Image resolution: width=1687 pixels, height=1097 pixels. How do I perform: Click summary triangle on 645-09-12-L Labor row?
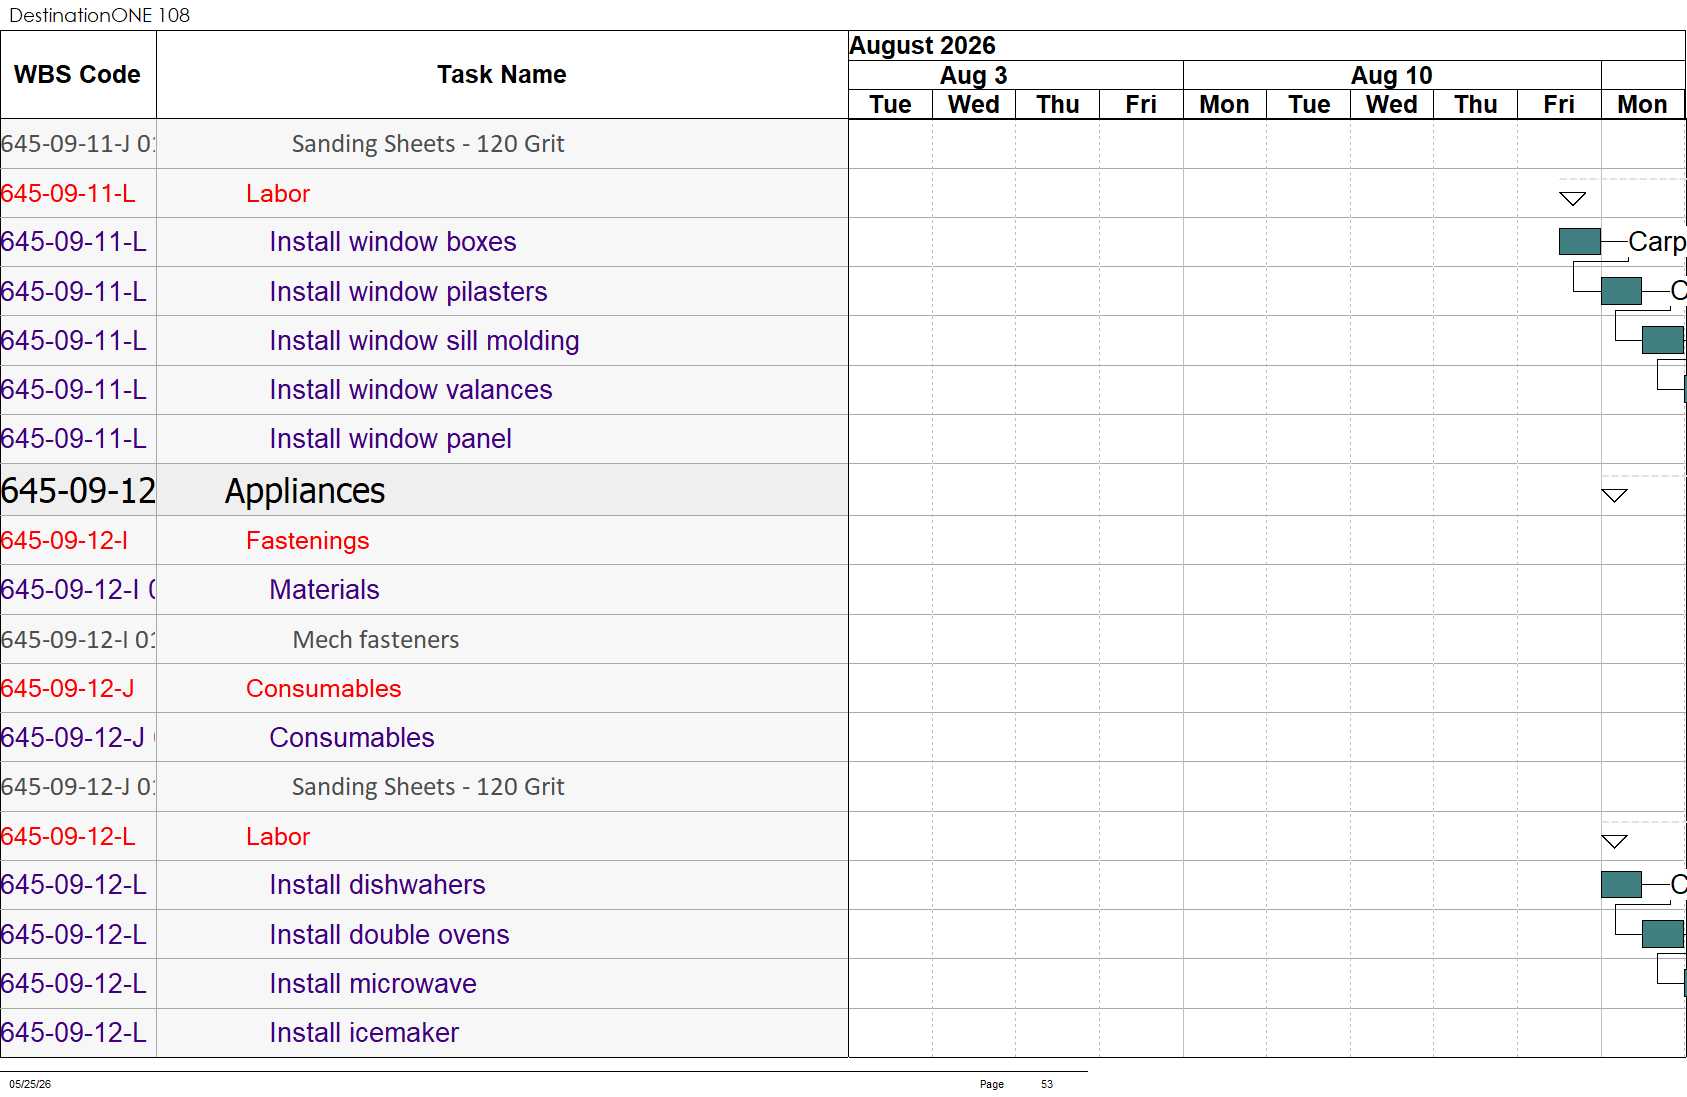(1614, 841)
